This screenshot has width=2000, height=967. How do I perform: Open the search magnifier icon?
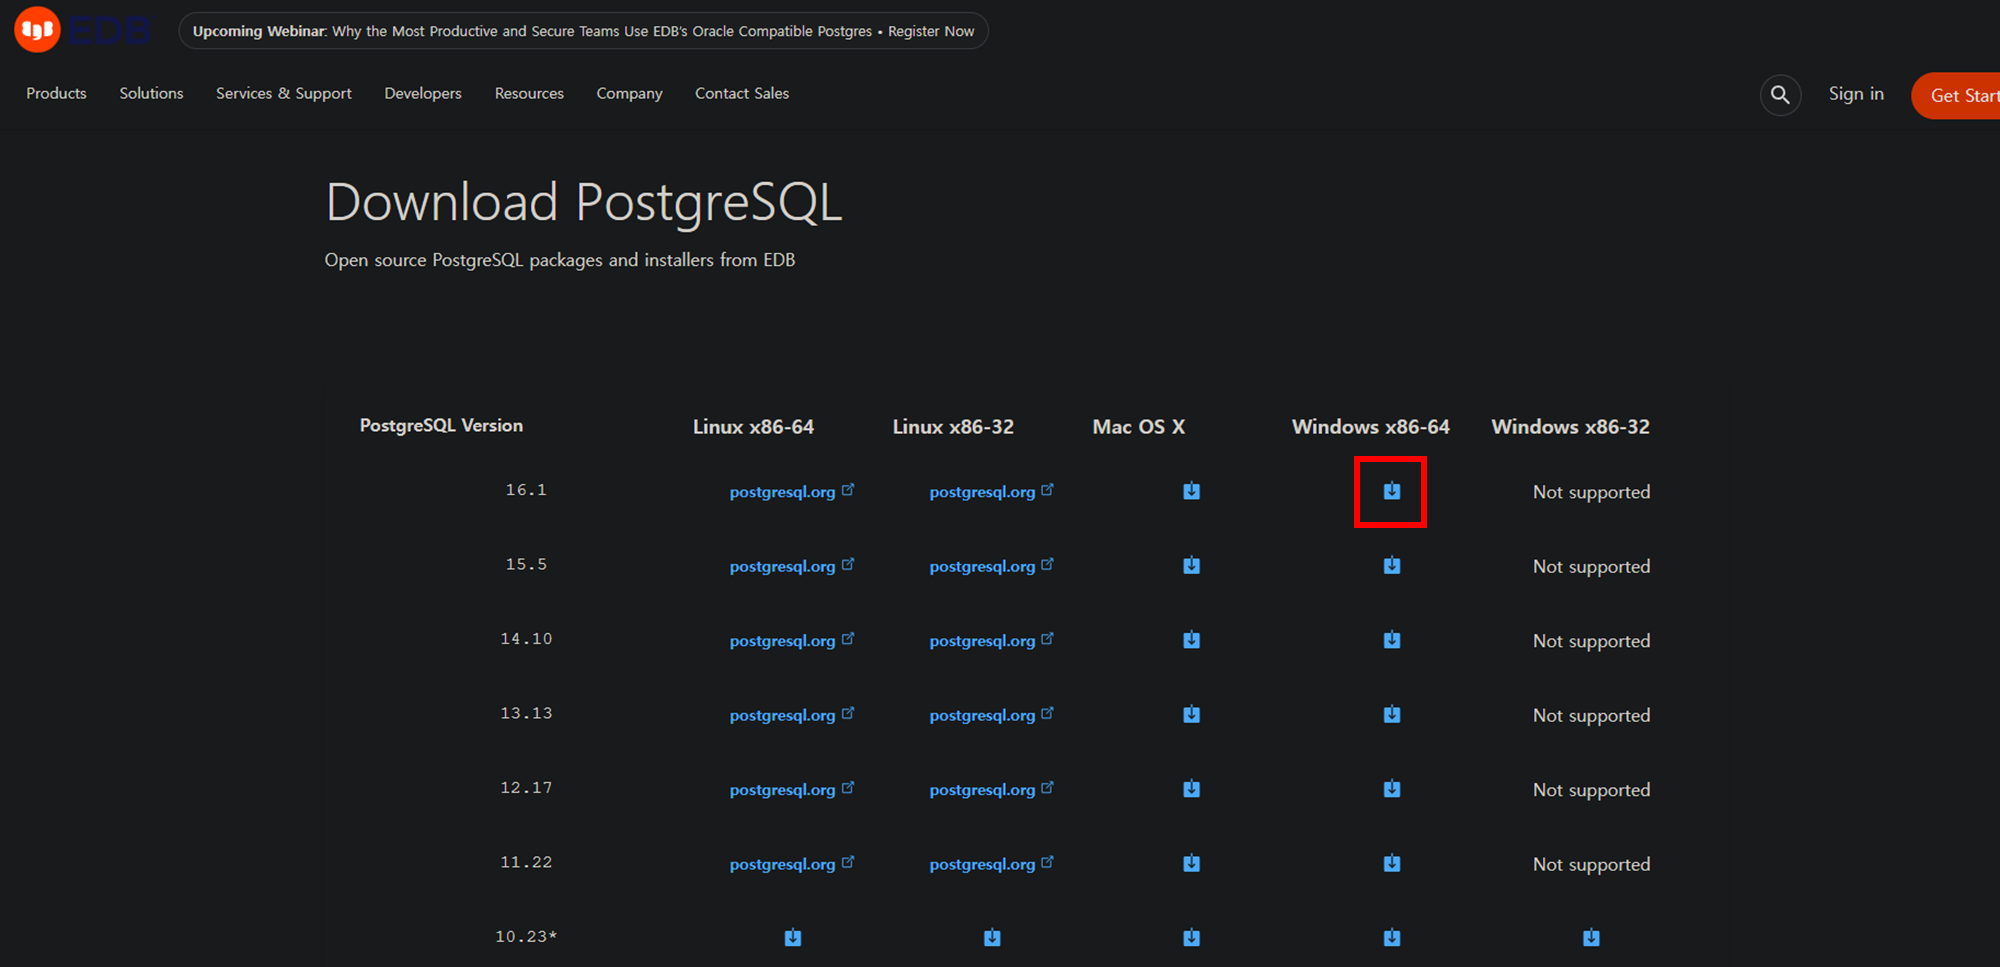(1780, 95)
